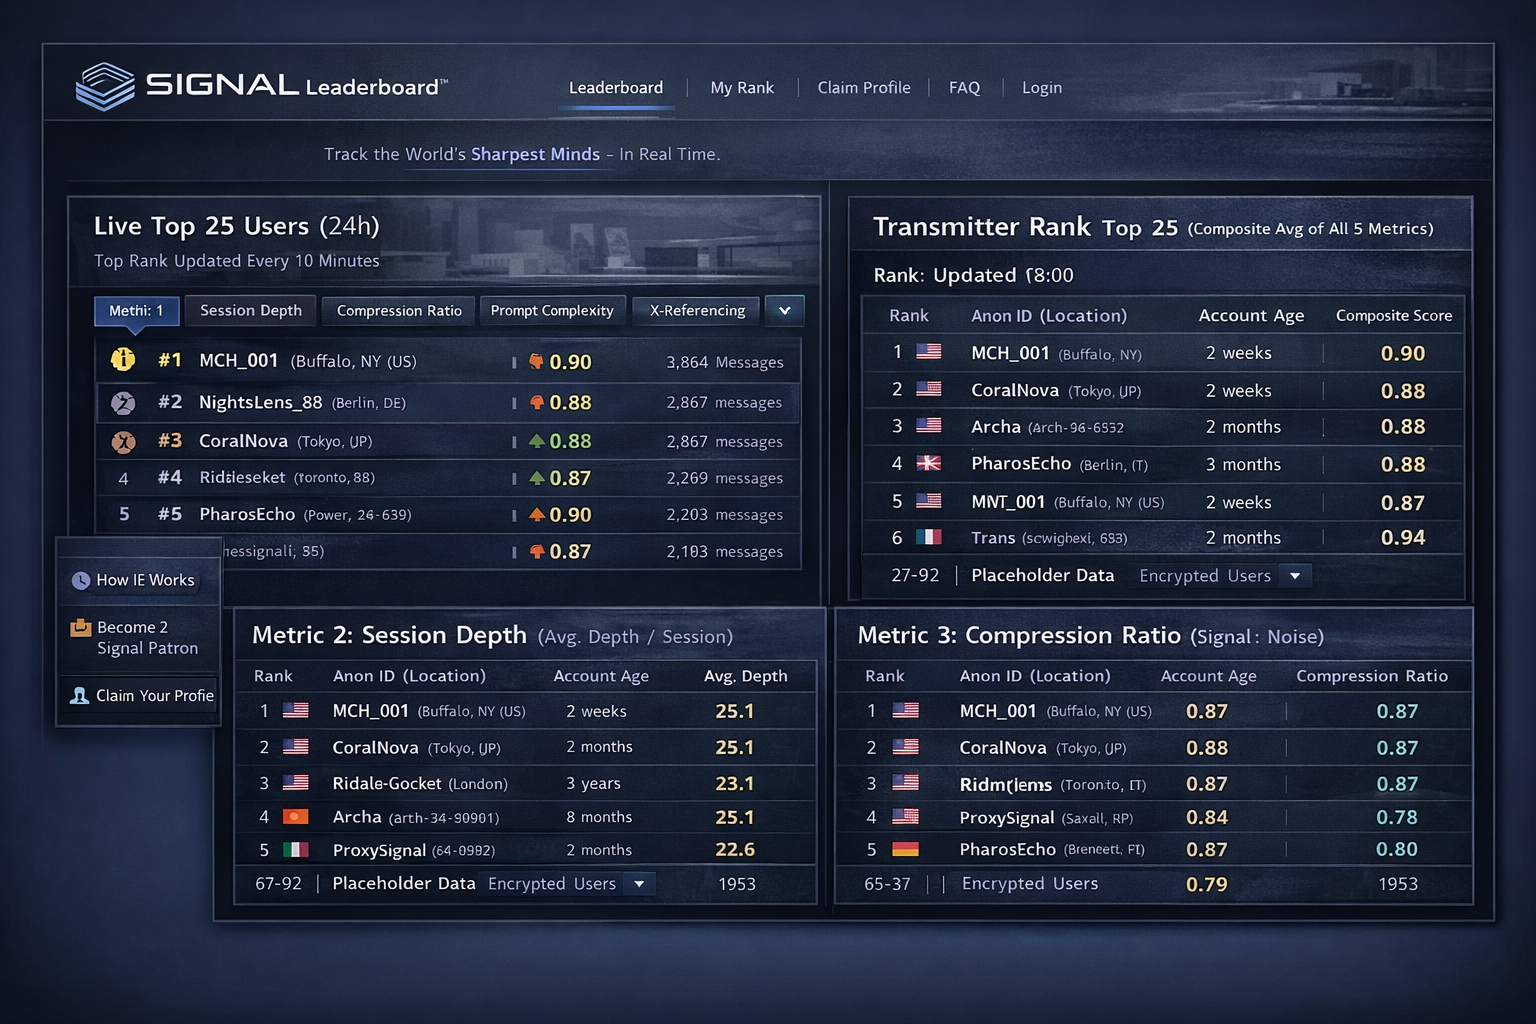This screenshot has width=1536, height=1024.
Task: Open the Encrypted Users dropdown in Transmitter Rank panel
Action: click(x=1295, y=576)
